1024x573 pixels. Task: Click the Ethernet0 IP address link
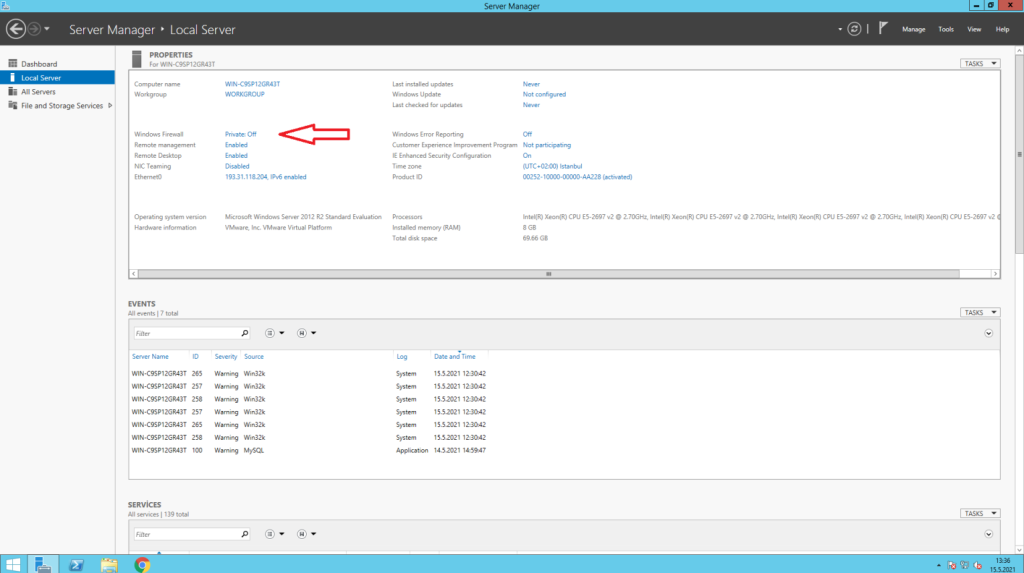pos(265,177)
